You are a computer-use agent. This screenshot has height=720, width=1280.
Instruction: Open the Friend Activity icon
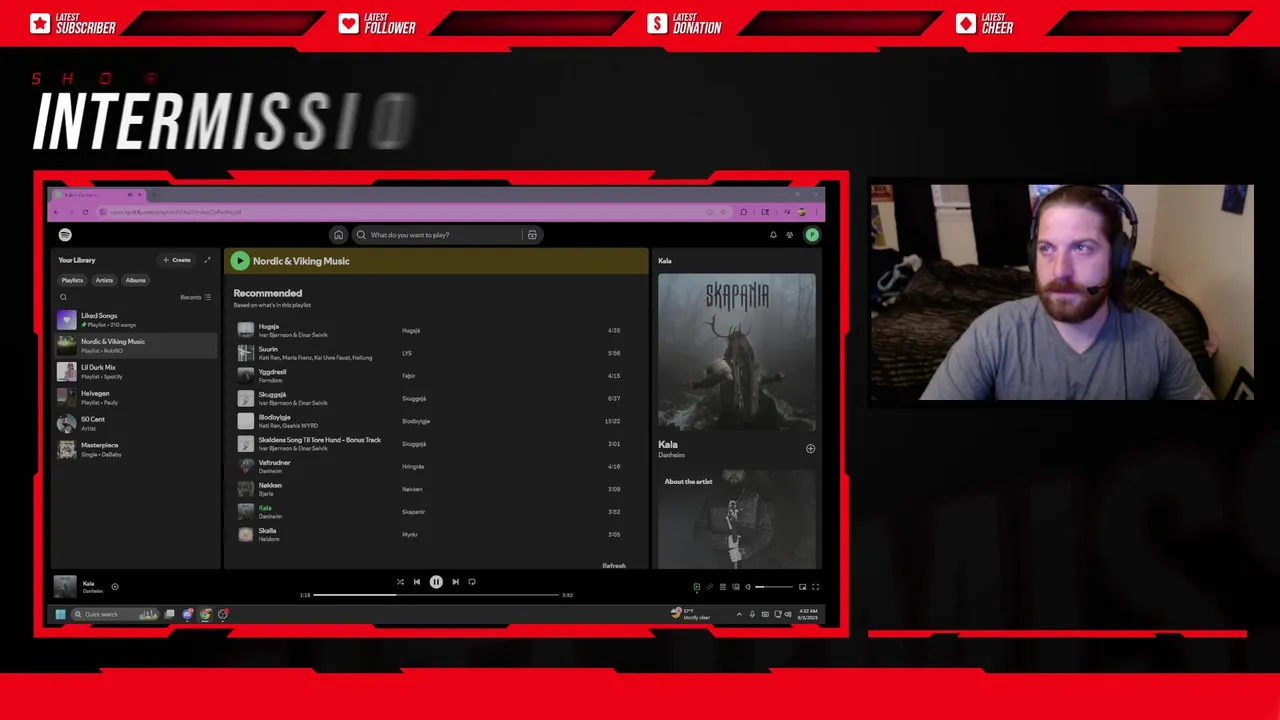(790, 235)
